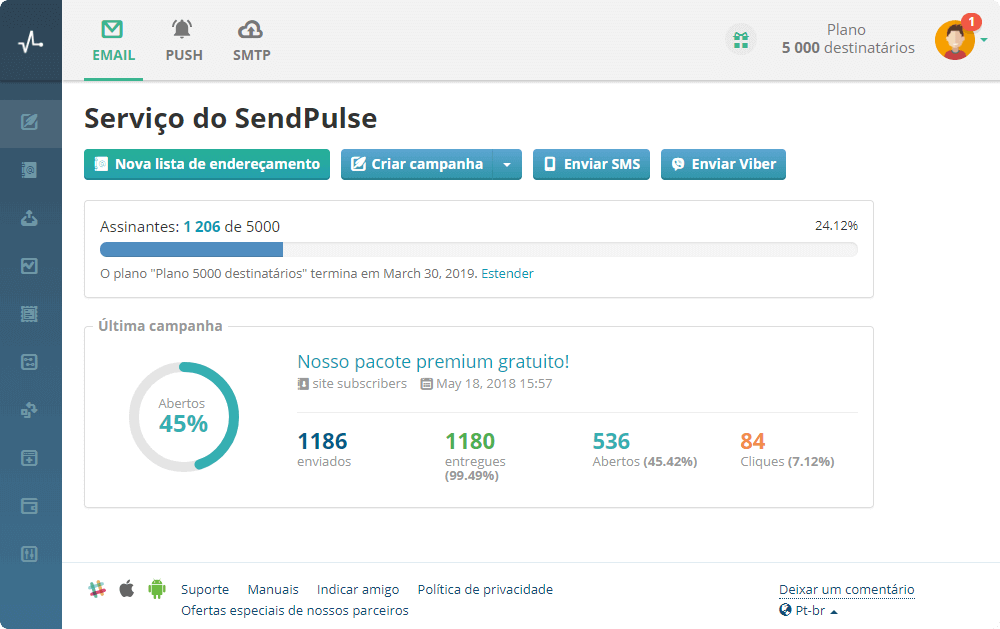The height and width of the screenshot is (629, 1000).
Task: Expand the Pt-br language selector
Action: pos(808,611)
